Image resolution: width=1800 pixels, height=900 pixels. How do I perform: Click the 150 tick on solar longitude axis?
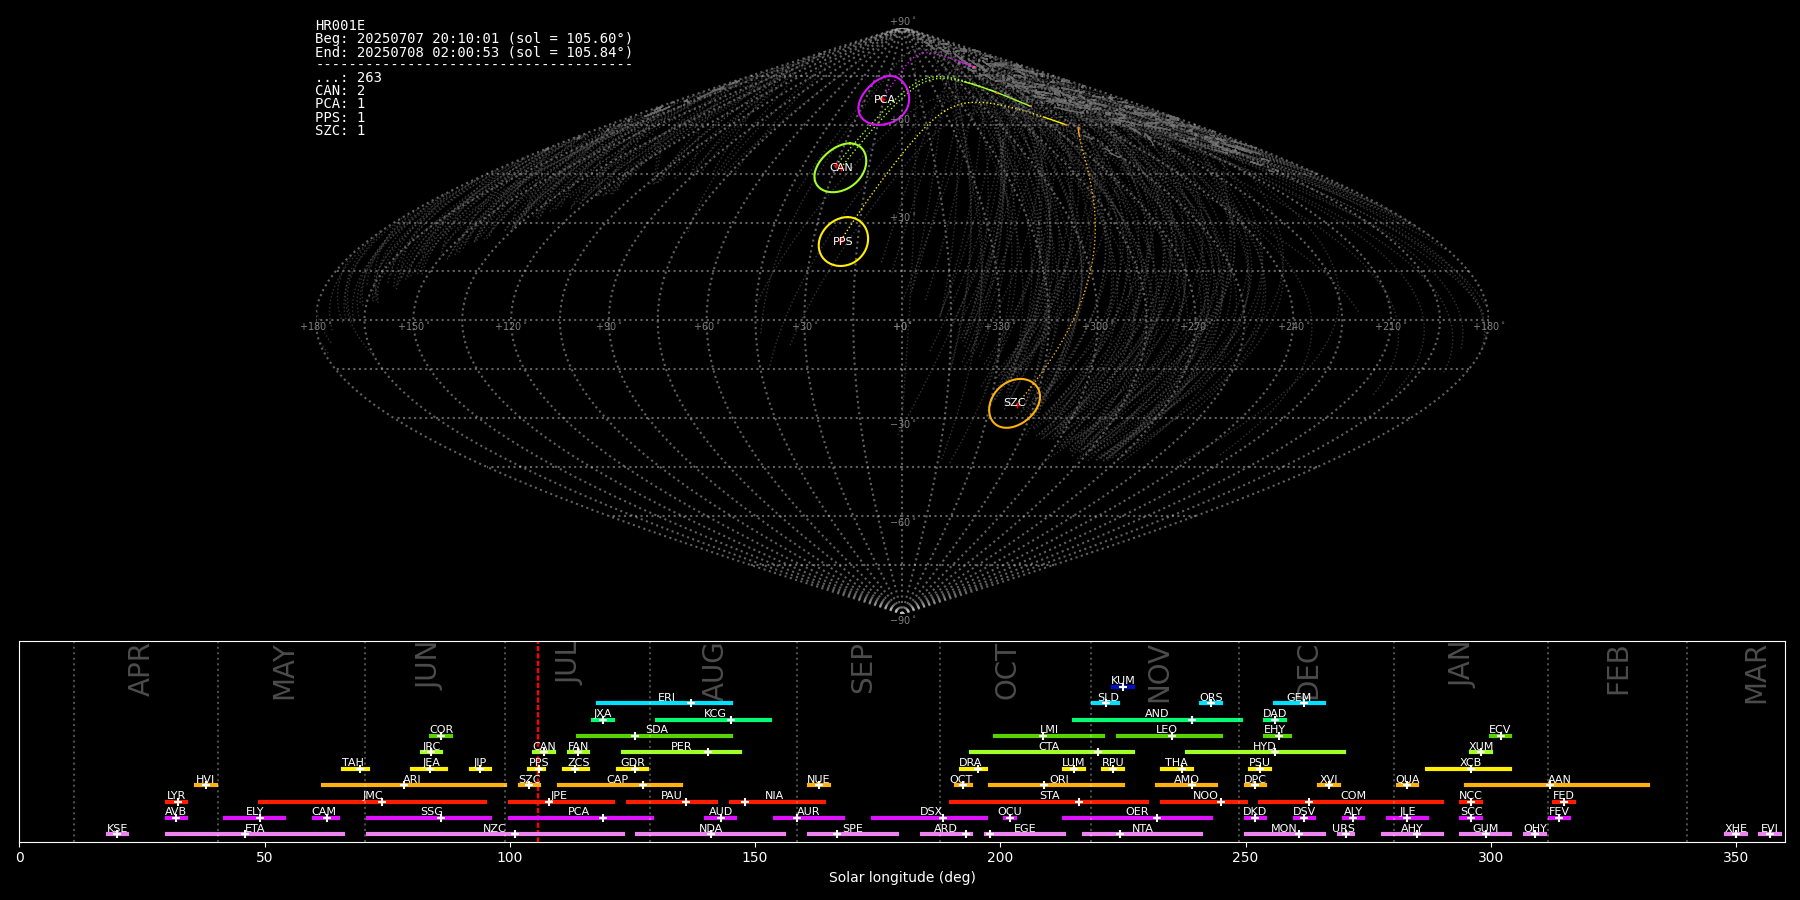pyautogui.click(x=755, y=857)
